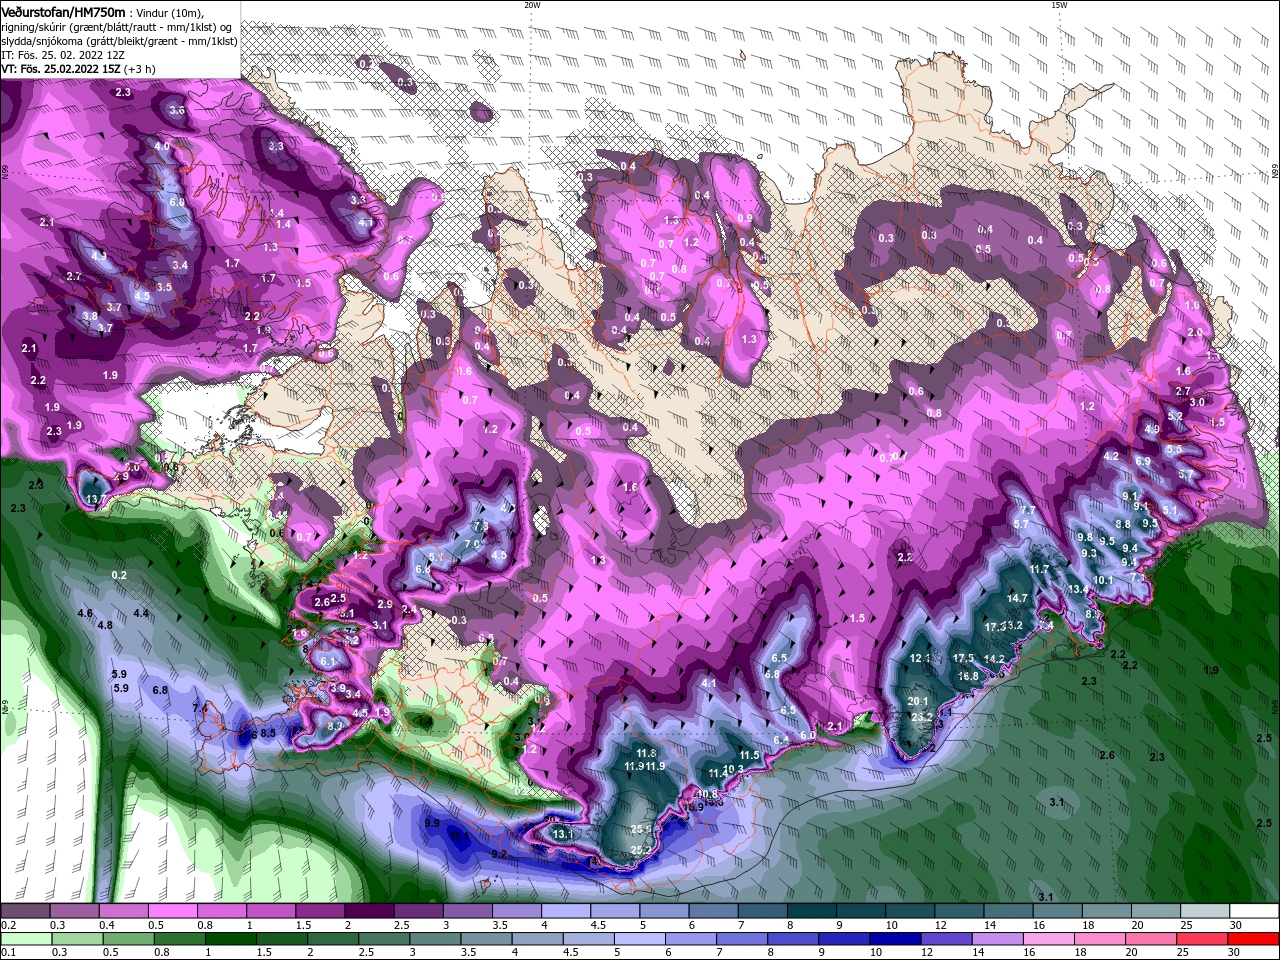Click the 3.6 value on the map
The height and width of the screenshot is (960, 1280).
[x=176, y=110]
